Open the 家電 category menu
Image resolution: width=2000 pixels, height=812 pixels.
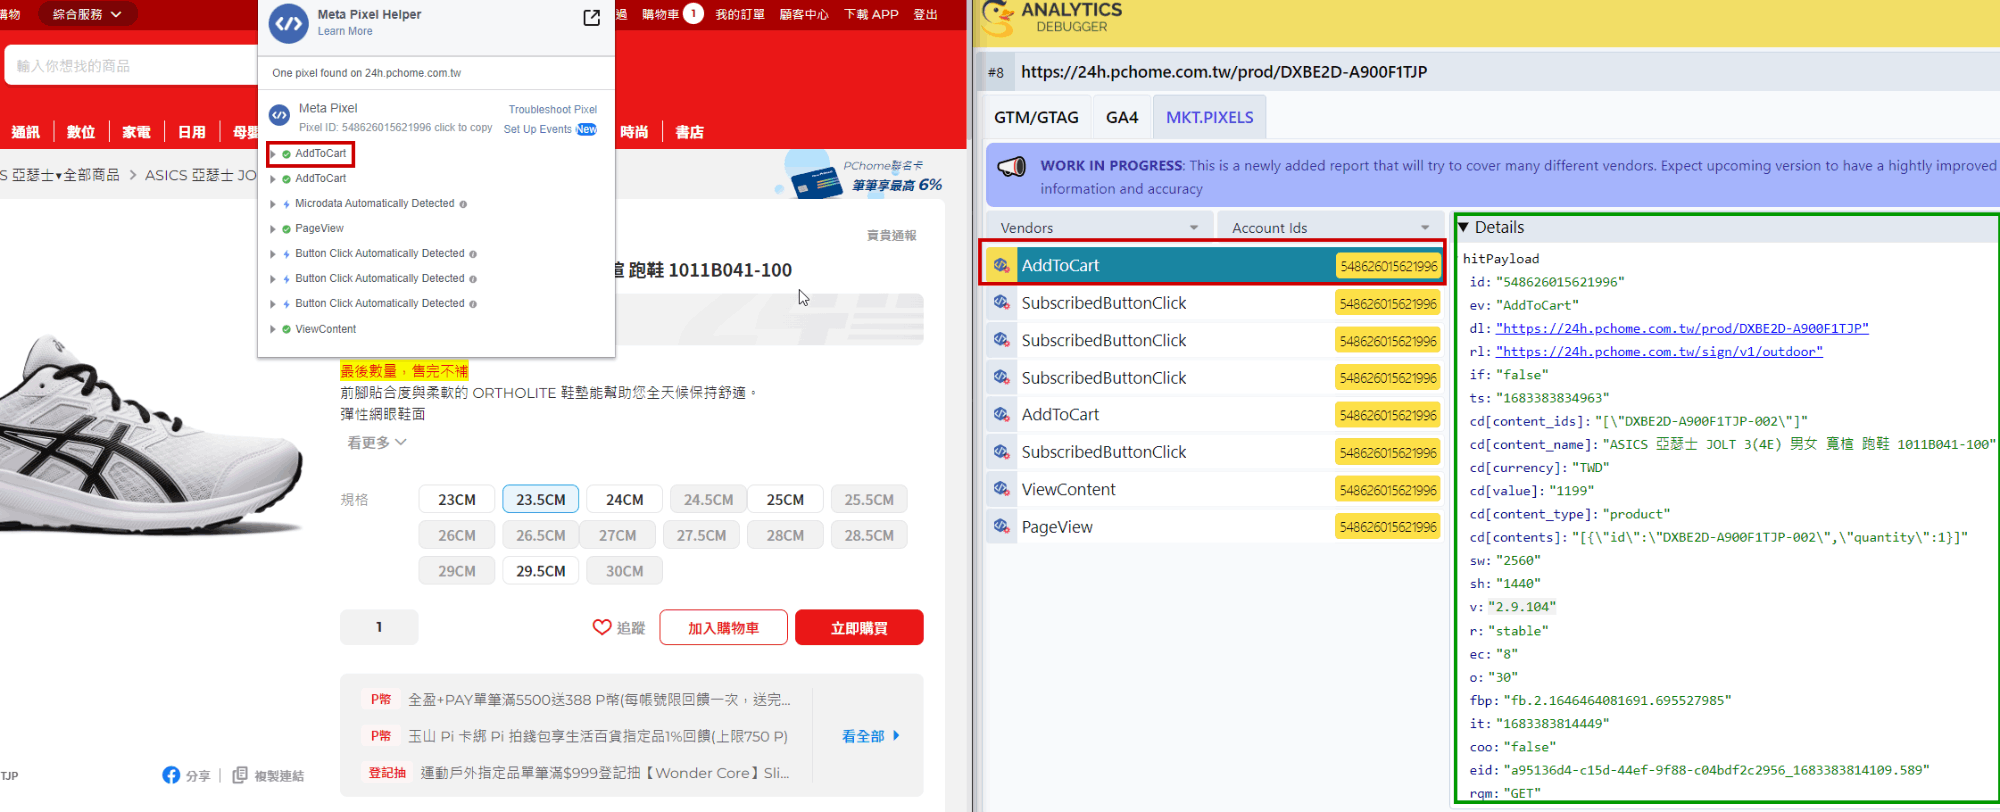point(136,132)
